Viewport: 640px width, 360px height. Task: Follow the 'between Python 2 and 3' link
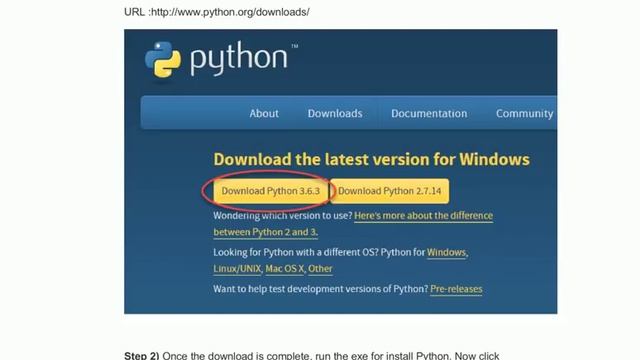click(265, 232)
